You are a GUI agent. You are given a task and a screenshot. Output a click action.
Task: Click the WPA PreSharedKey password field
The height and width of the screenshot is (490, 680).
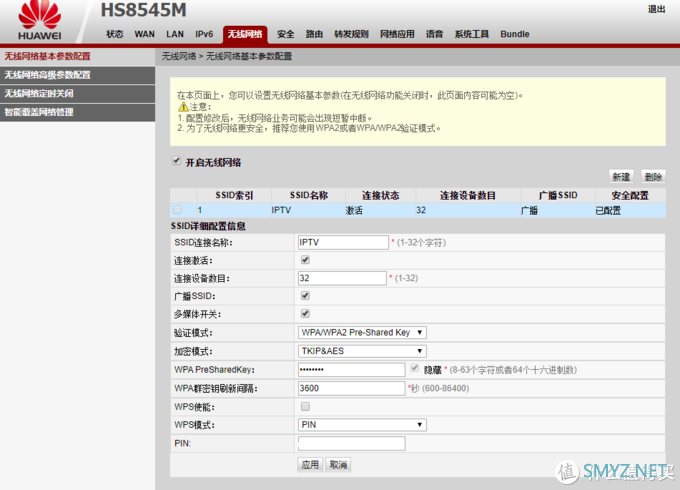[x=352, y=369]
